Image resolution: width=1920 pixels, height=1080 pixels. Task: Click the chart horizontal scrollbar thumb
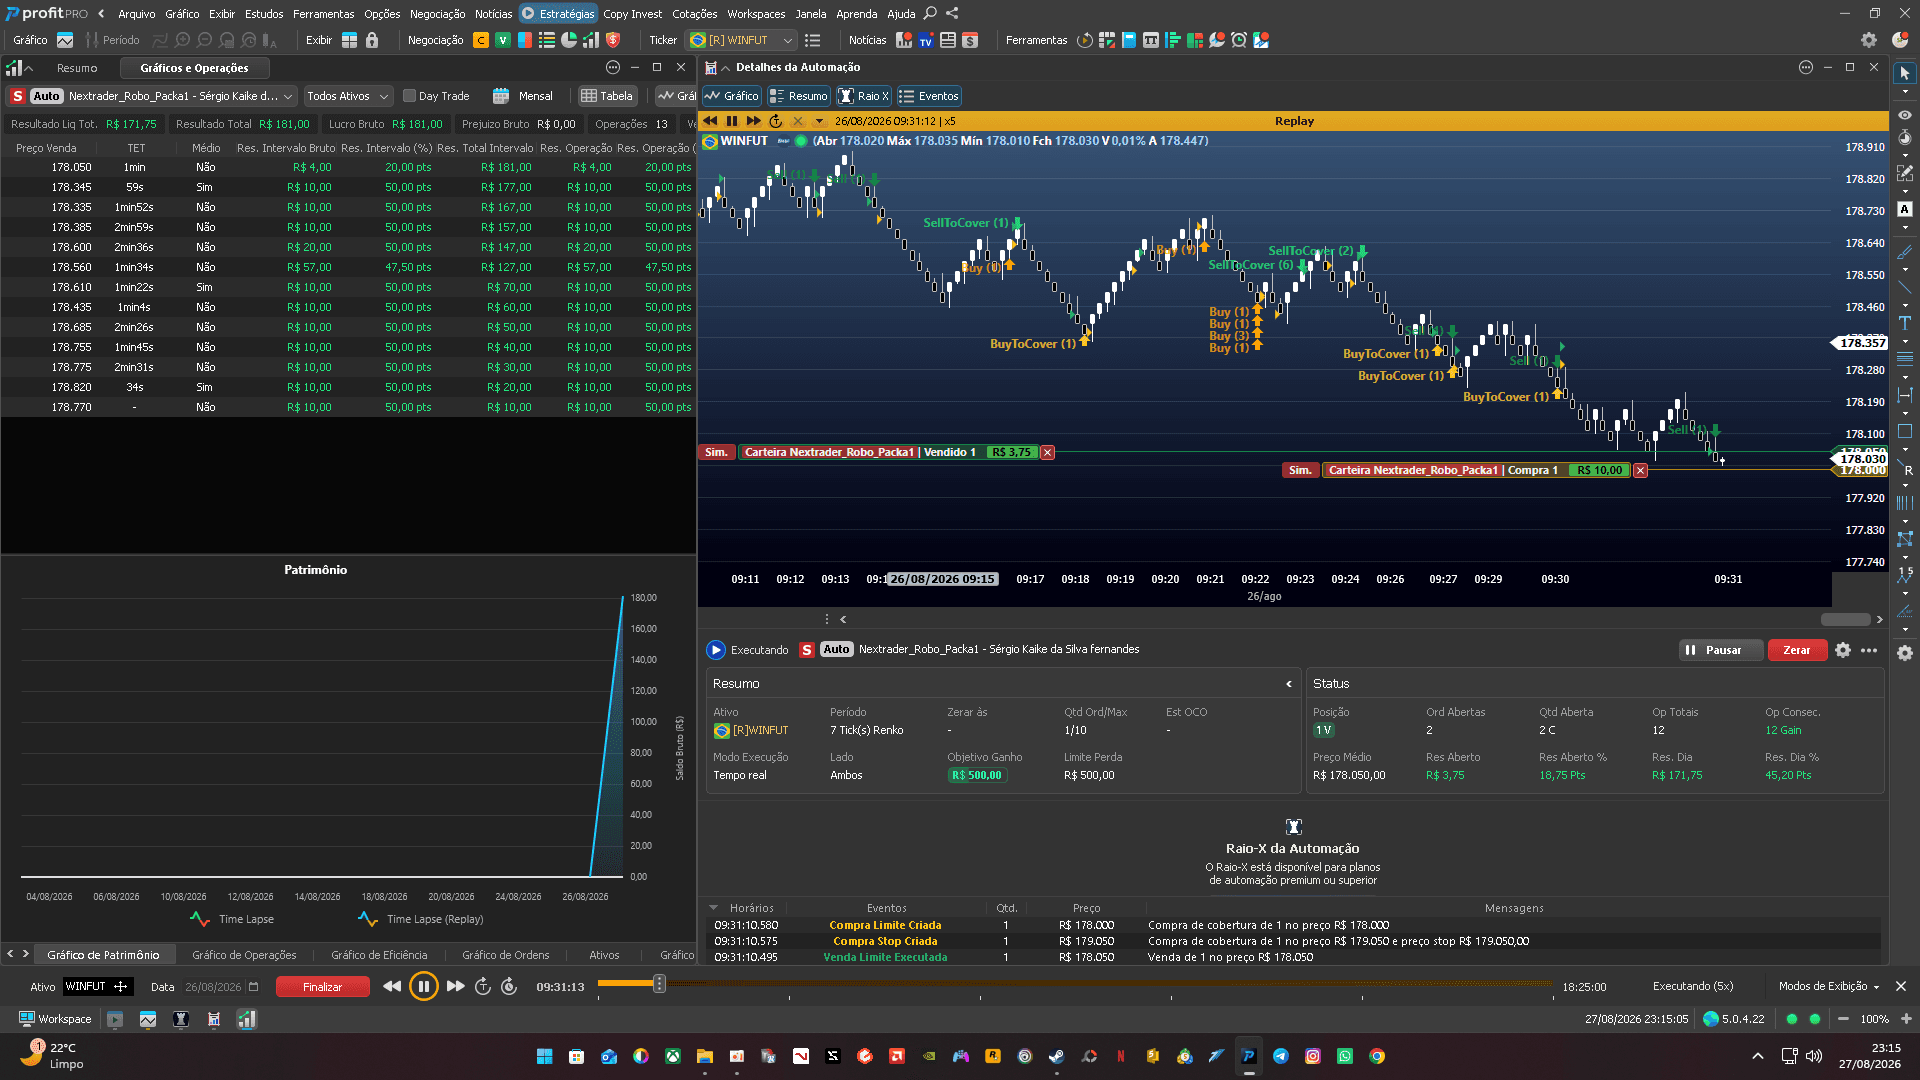click(x=1845, y=619)
